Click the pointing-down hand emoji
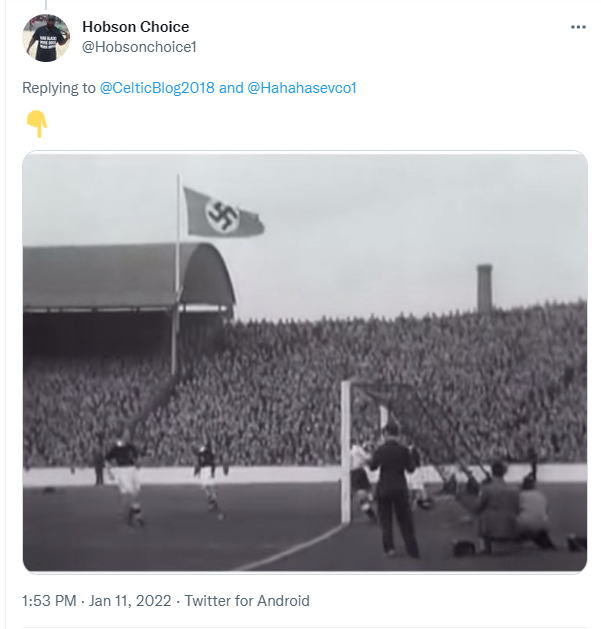Viewport: 601px width, 629px height. click(37, 124)
